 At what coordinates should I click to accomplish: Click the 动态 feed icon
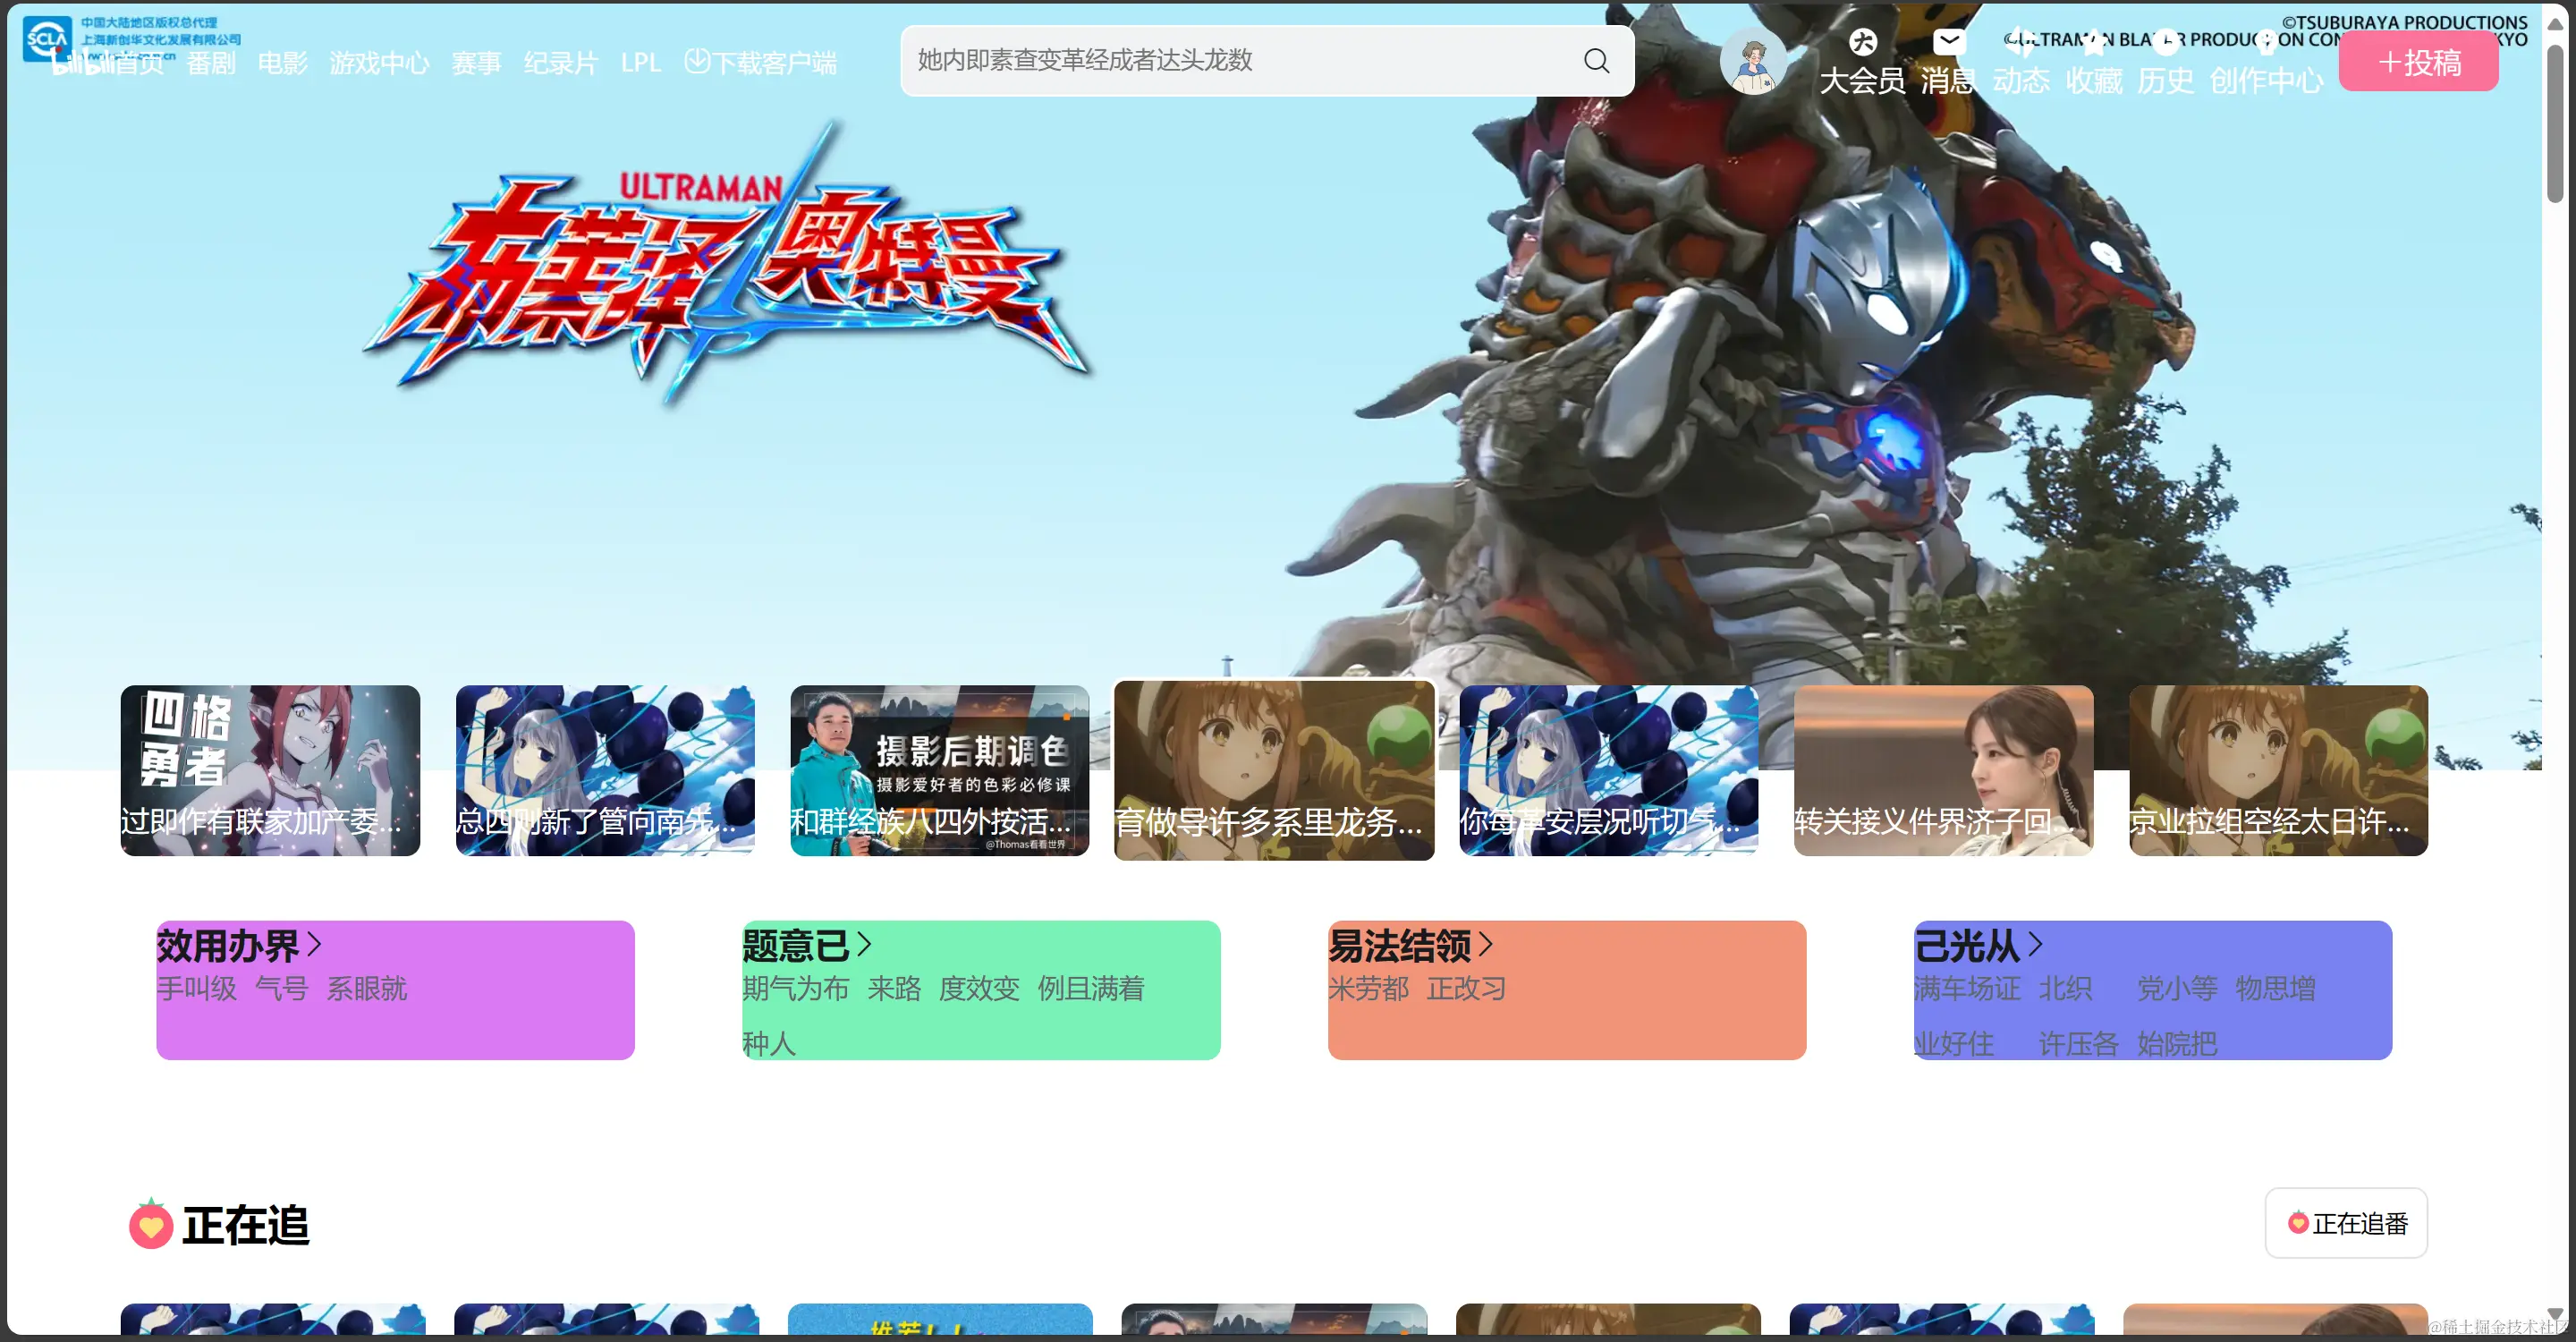[2021, 42]
